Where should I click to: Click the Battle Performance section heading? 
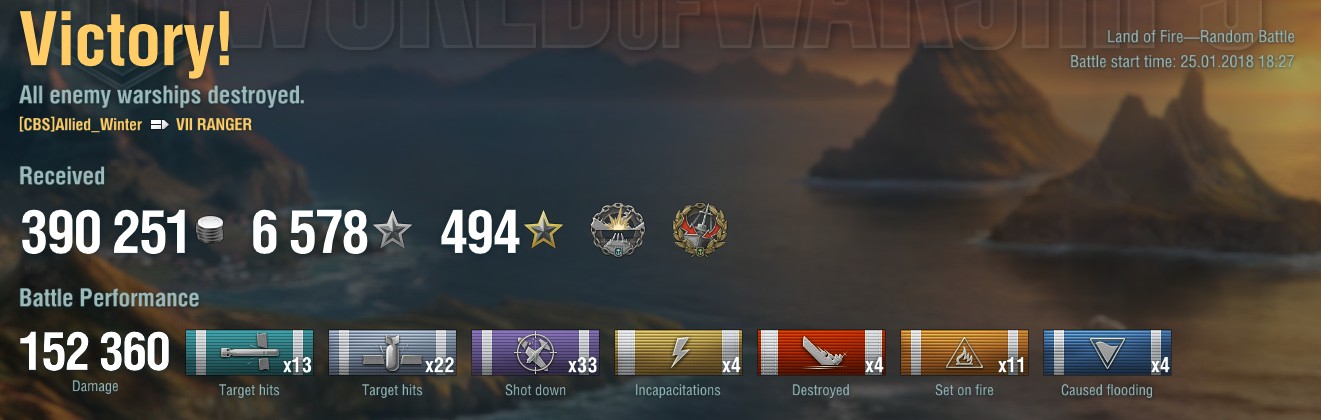(x=109, y=298)
